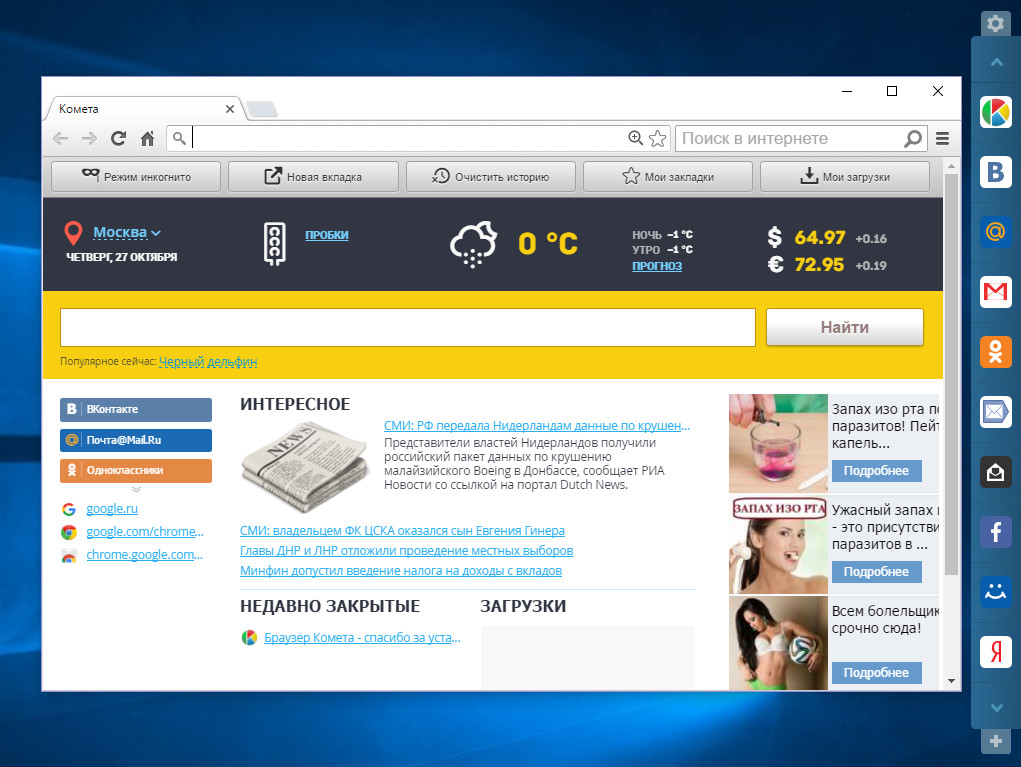Screen dimensions: 1021x767
Task: Click Режим инкогнито button
Action: (x=136, y=176)
